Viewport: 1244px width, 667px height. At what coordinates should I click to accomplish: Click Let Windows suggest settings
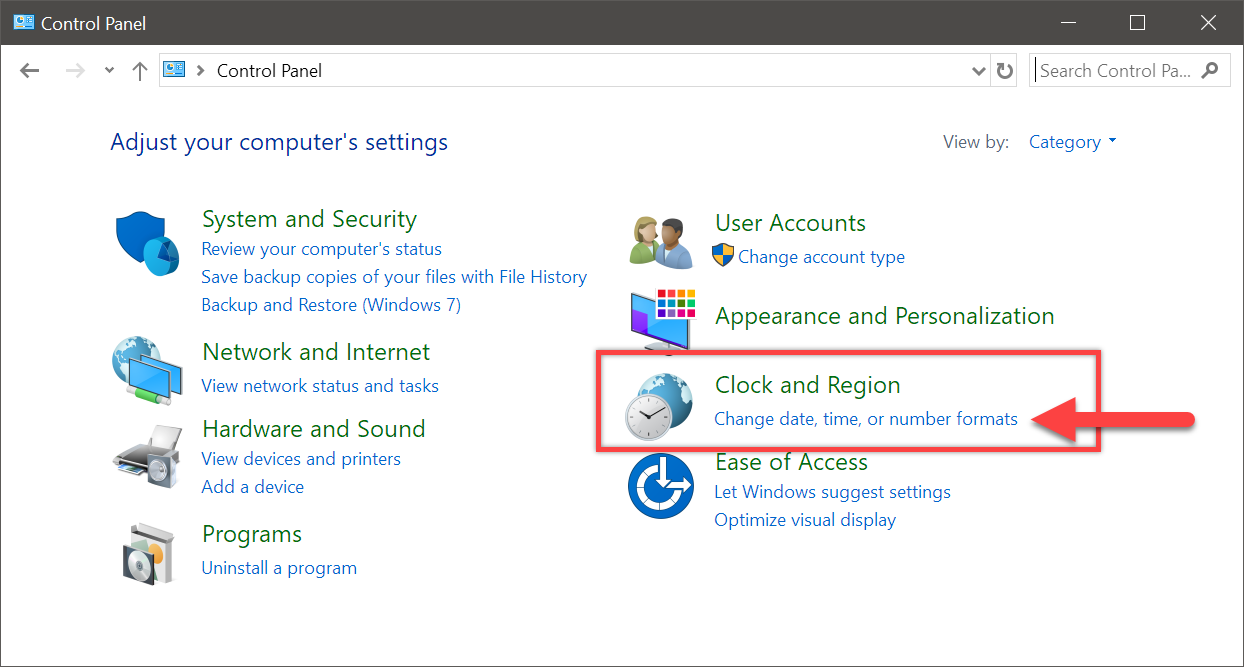tap(832, 492)
